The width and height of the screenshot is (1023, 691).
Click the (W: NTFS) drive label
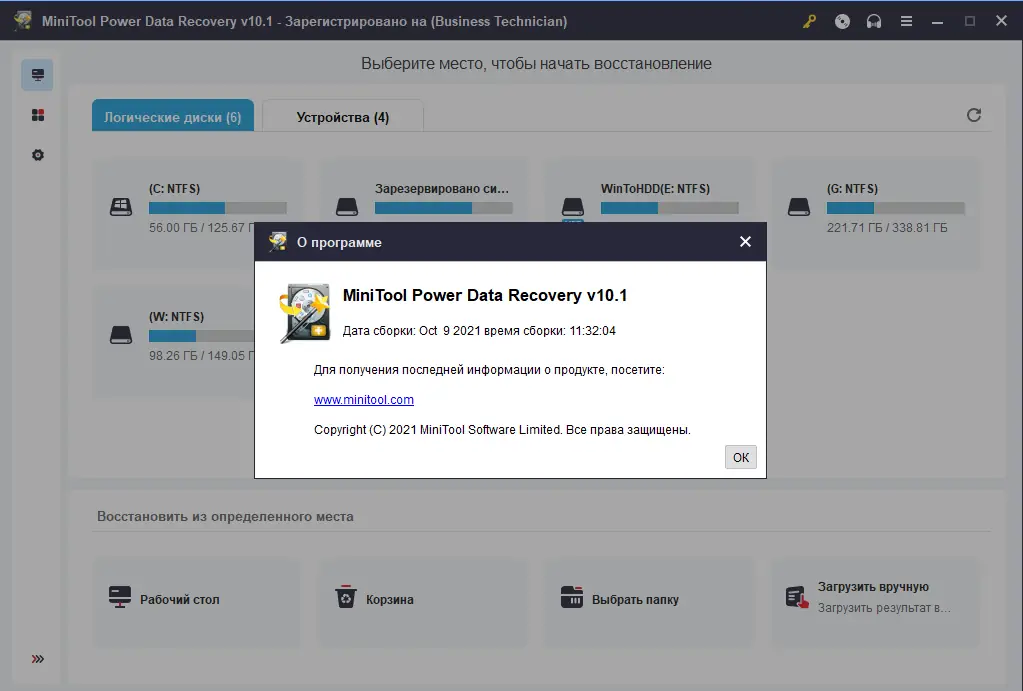click(x=176, y=317)
